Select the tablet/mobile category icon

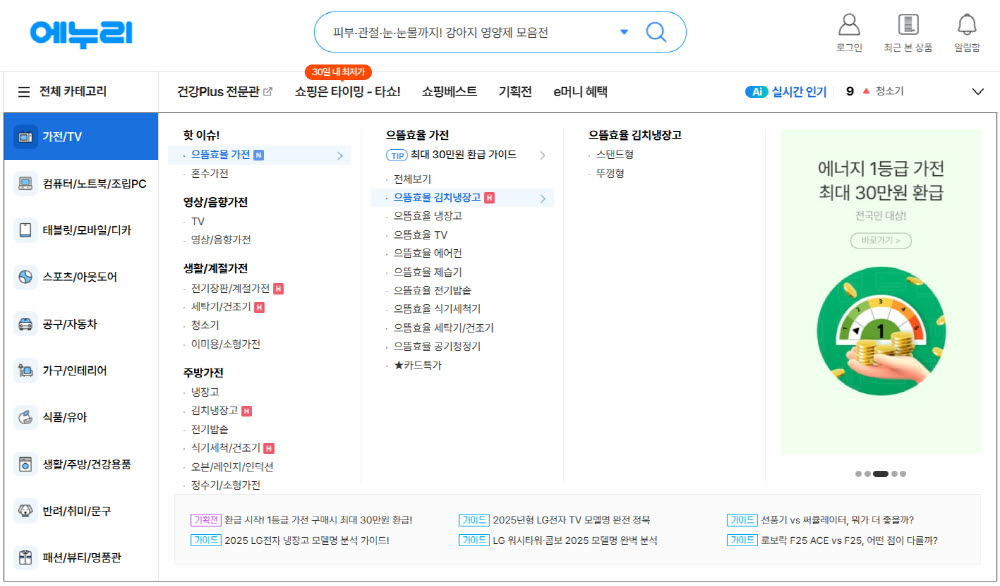[25, 230]
